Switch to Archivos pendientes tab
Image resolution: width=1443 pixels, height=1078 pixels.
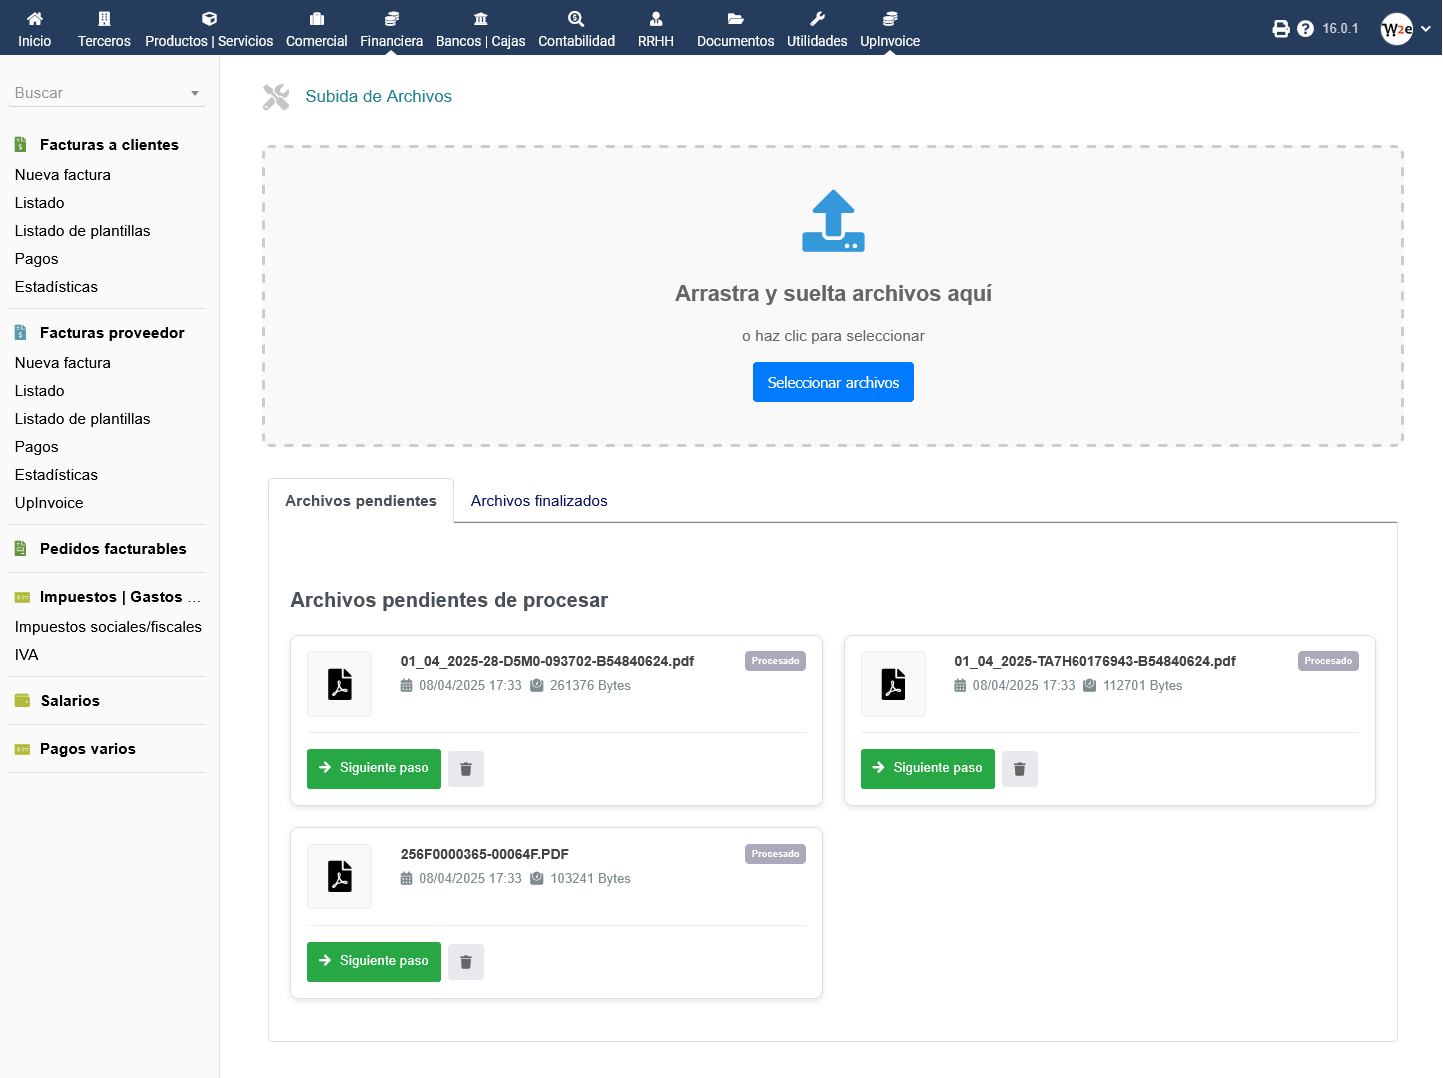tap(361, 501)
